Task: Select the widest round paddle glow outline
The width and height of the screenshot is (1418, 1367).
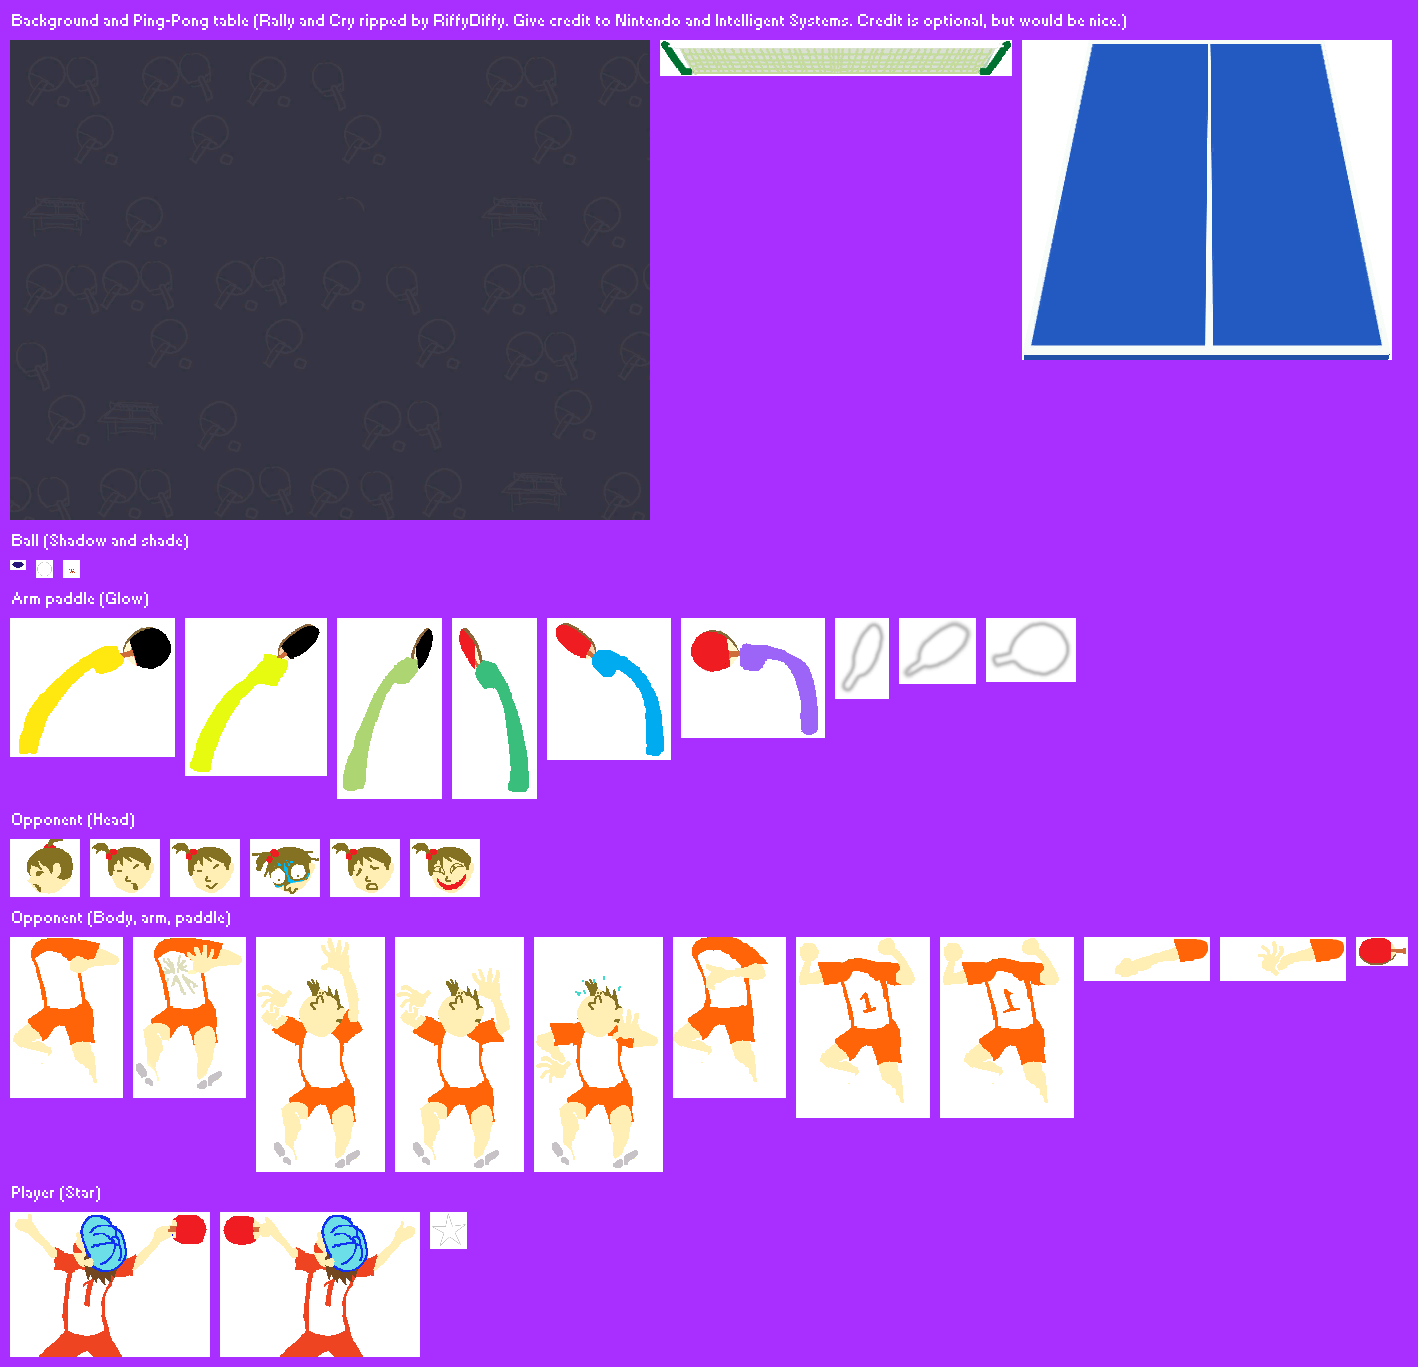Action: click(1031, 650)
